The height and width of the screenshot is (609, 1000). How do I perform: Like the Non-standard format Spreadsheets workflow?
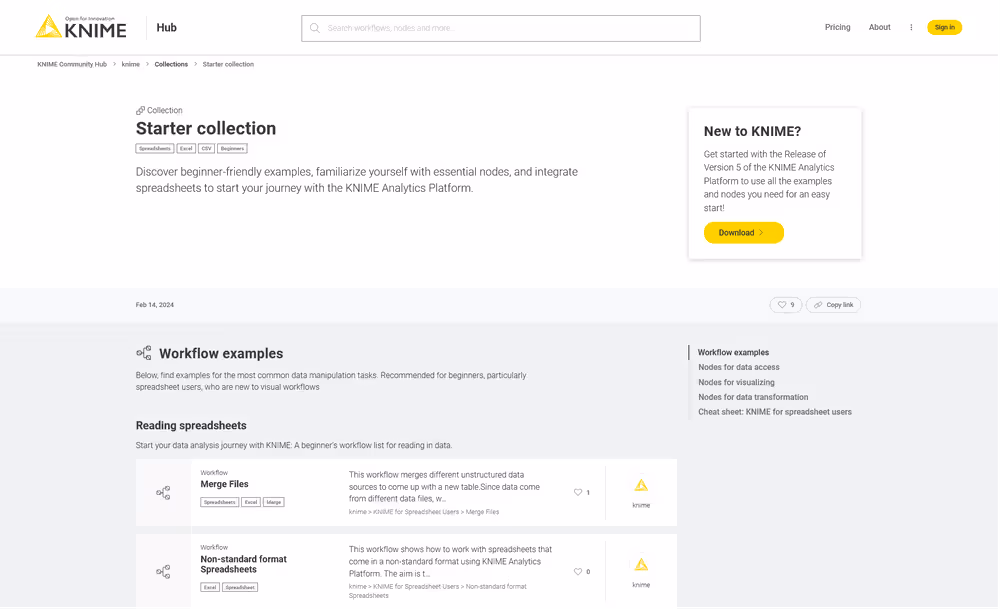point(579,571)
